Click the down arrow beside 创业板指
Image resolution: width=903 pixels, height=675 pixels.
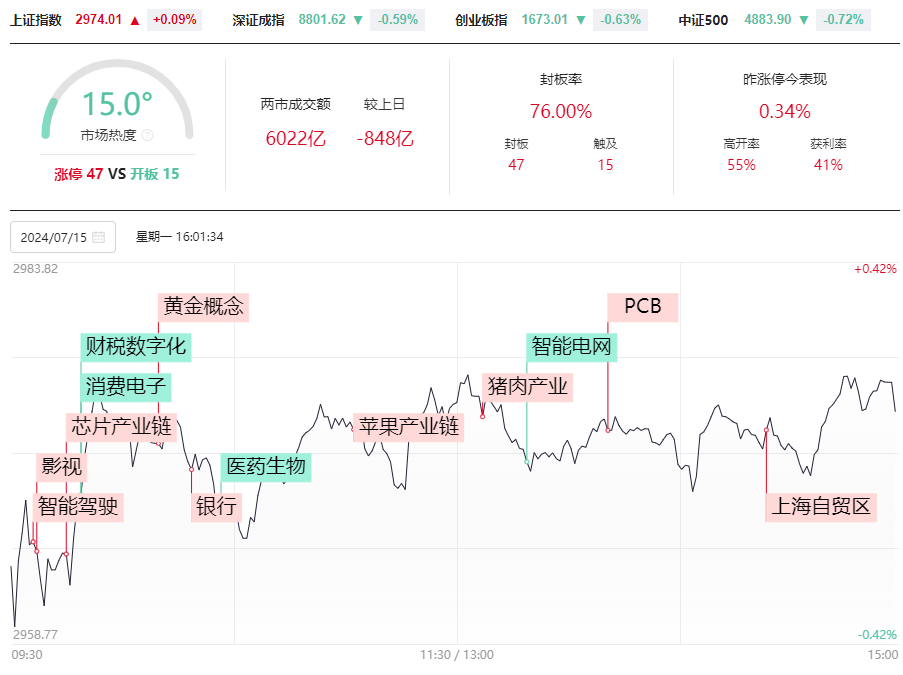pyautogui.click(x=581, y=19)
